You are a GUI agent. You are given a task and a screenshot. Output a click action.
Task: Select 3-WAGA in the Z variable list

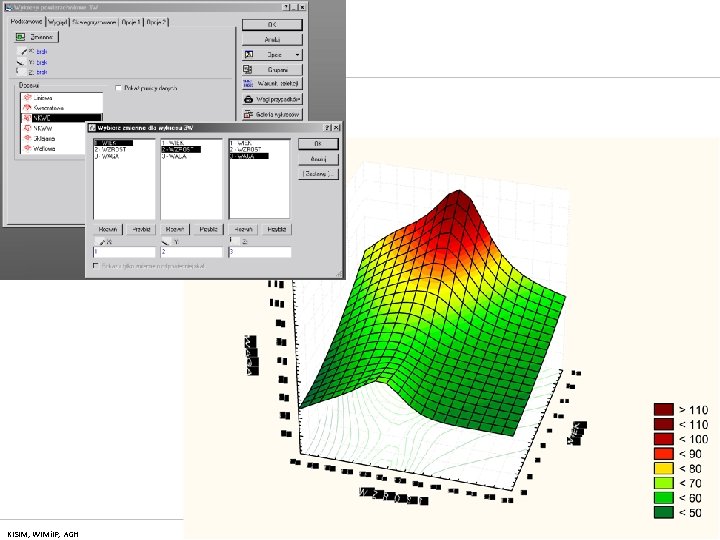coord(249,156)
